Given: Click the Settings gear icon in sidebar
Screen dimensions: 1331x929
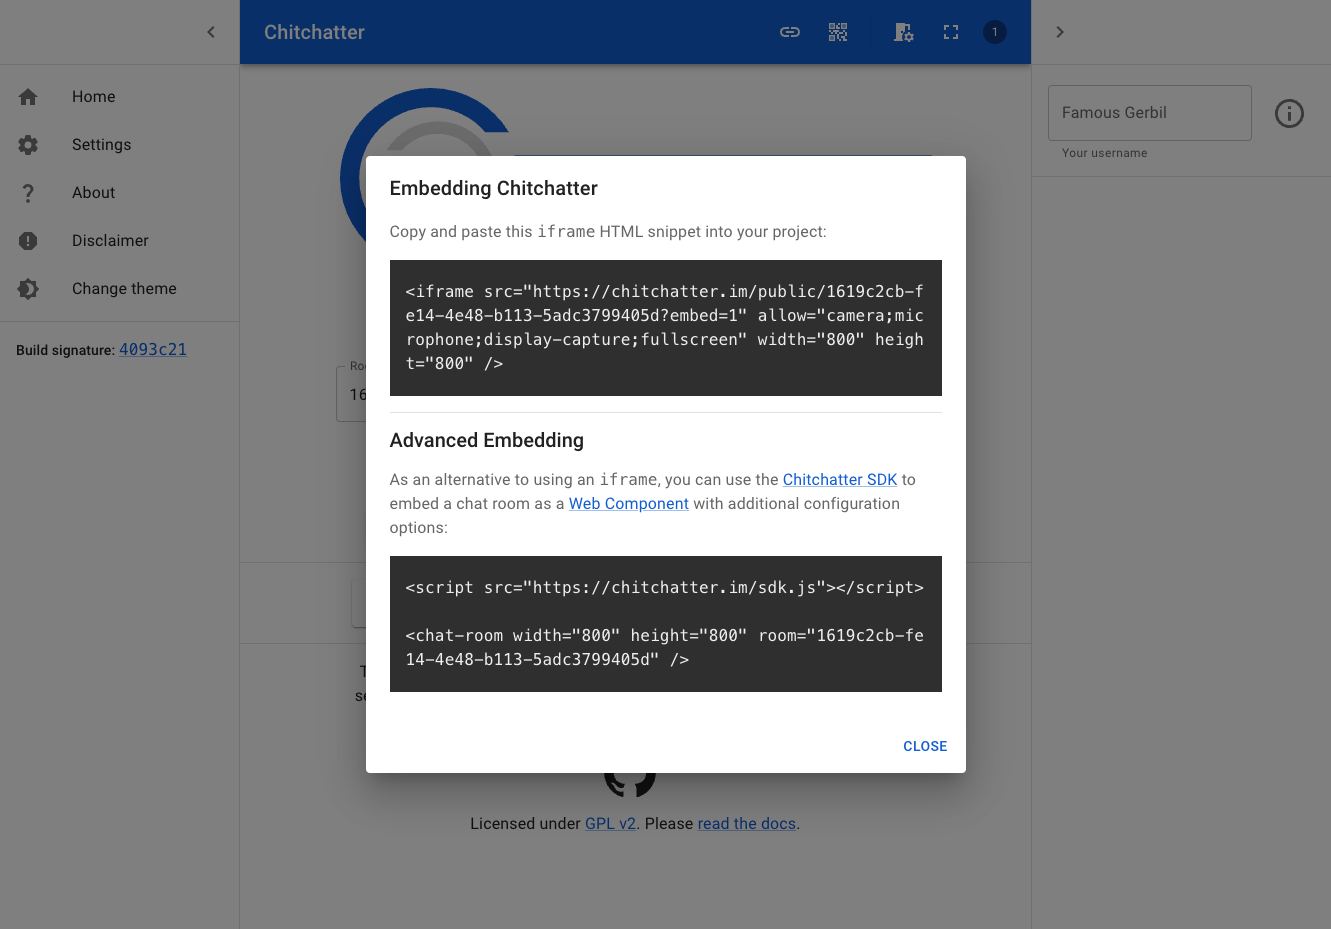Looking at the screenshot, I should (x=28, y=145).
